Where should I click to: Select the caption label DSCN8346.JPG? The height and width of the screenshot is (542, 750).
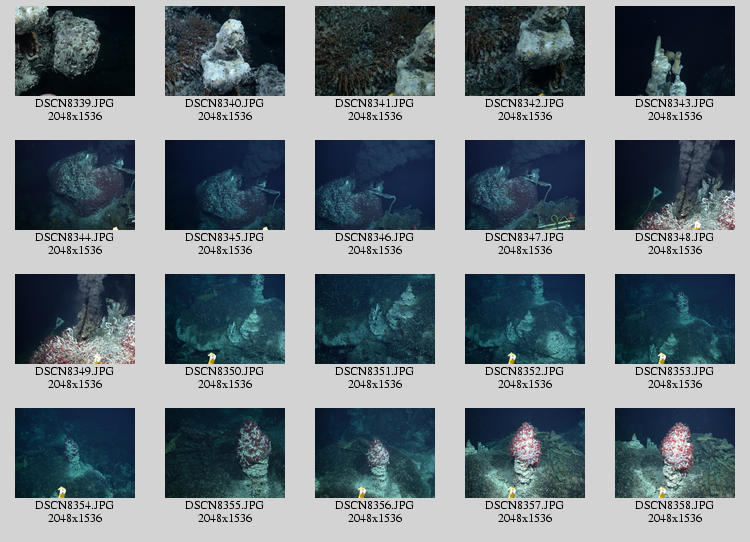click(x=375, y=237)
